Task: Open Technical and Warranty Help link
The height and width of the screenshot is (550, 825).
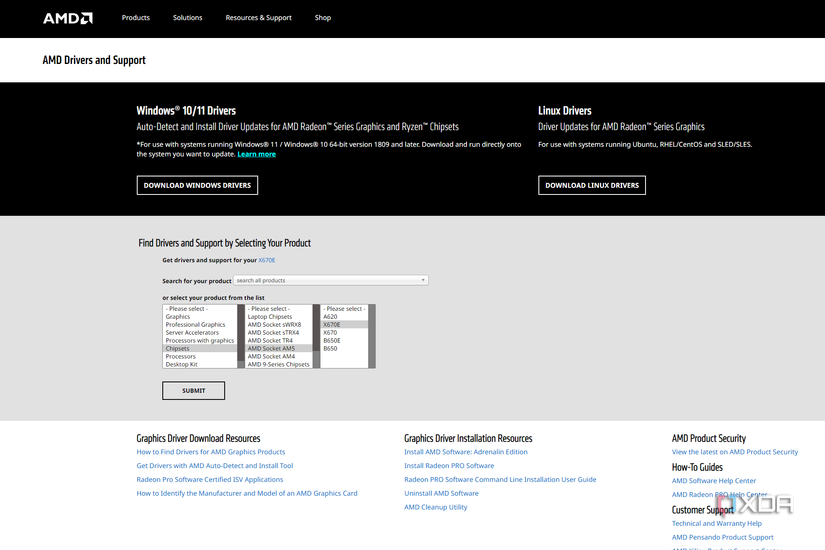Action: [x=717, y=524]
